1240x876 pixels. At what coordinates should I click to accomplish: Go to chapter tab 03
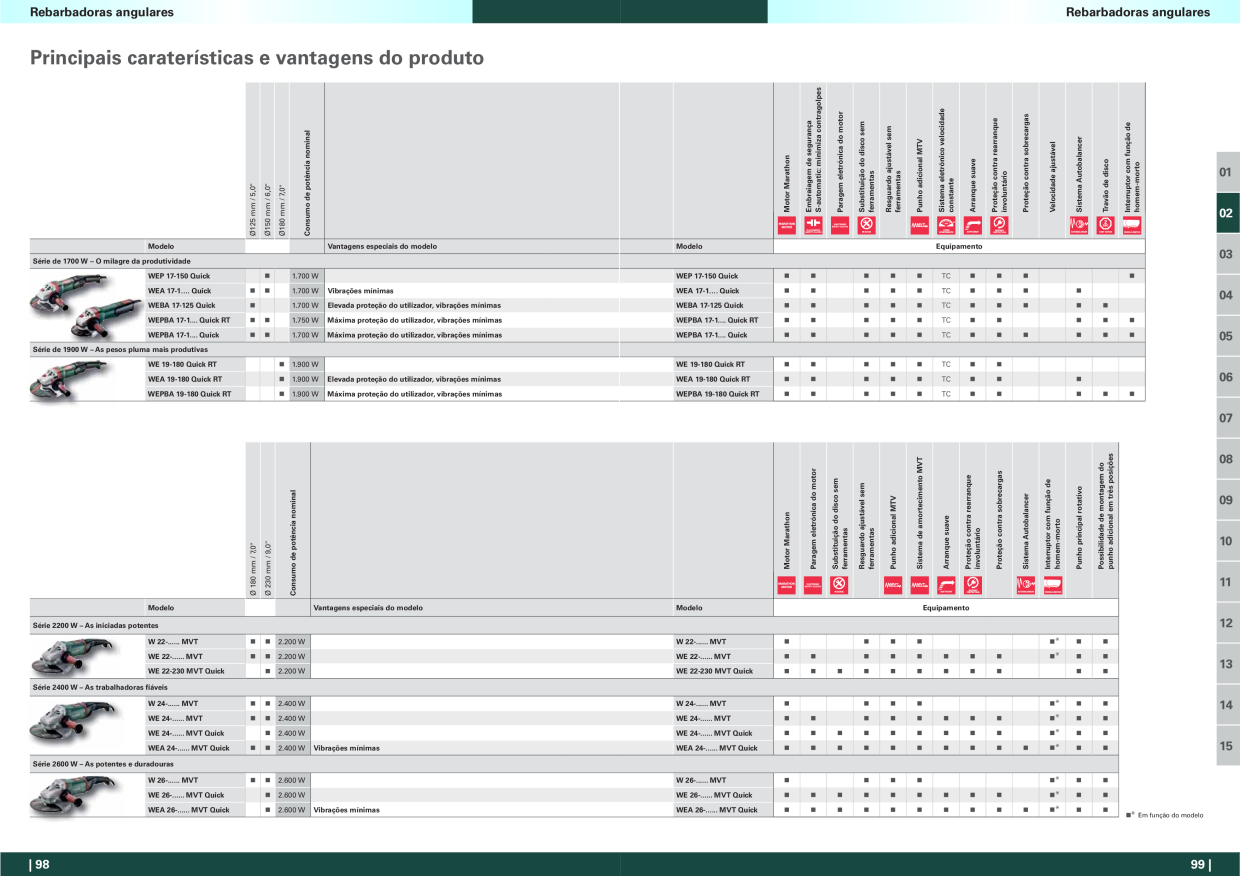(1228, 254)
